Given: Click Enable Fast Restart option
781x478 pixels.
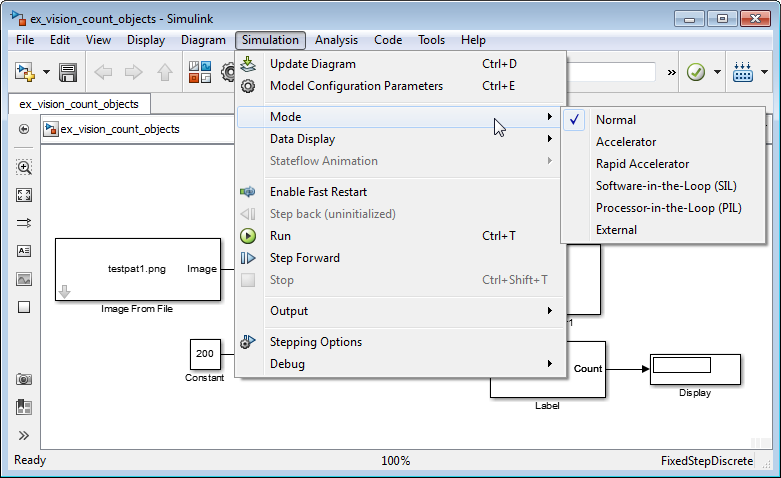Looking at the screenshot, I should coord(318,192).
